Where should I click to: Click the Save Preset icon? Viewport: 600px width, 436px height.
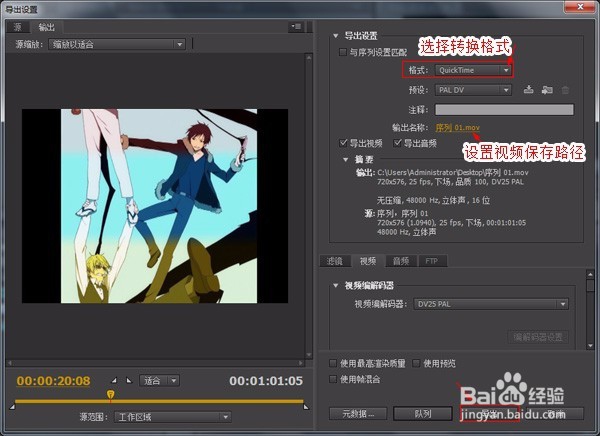coord(528,90)
